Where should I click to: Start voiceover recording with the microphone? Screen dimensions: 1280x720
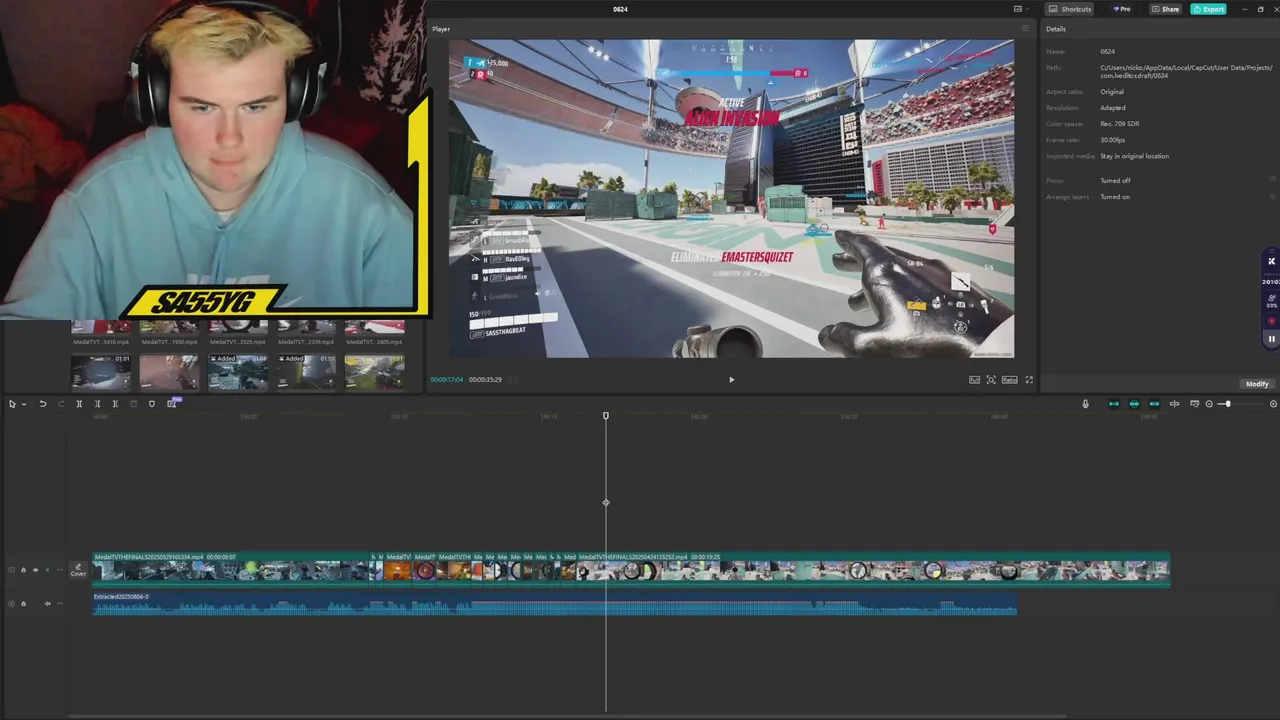pos(1085,404)
